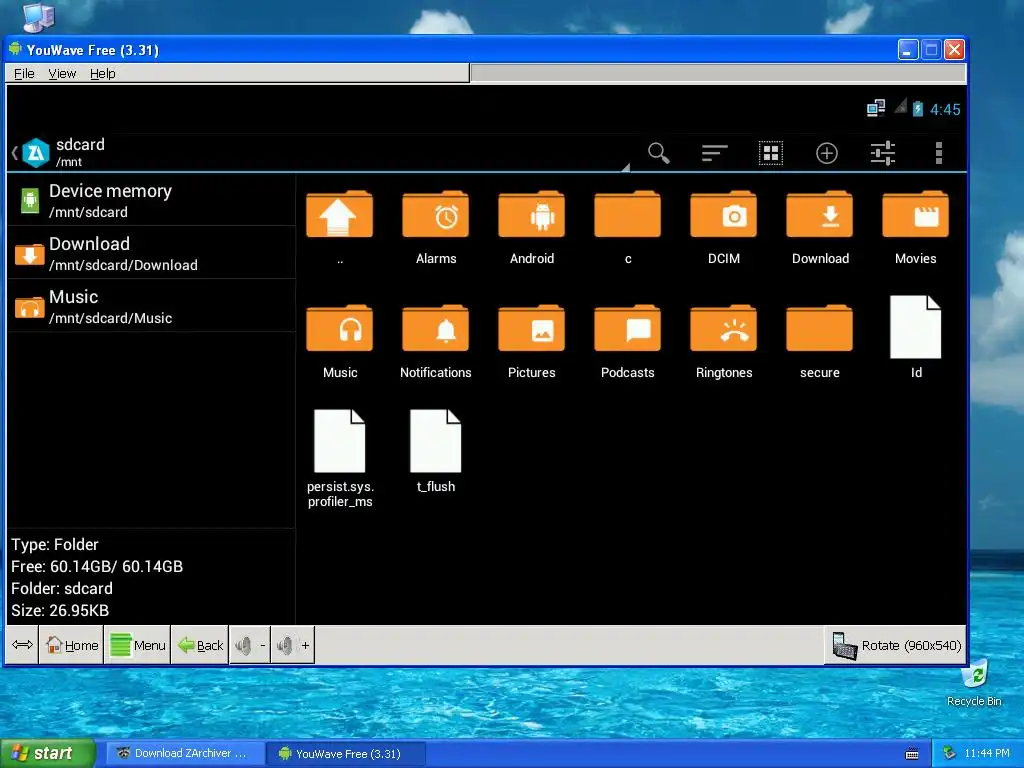
Task: Switch to YouWave Free taskbar item
Action: pos(347,754)
